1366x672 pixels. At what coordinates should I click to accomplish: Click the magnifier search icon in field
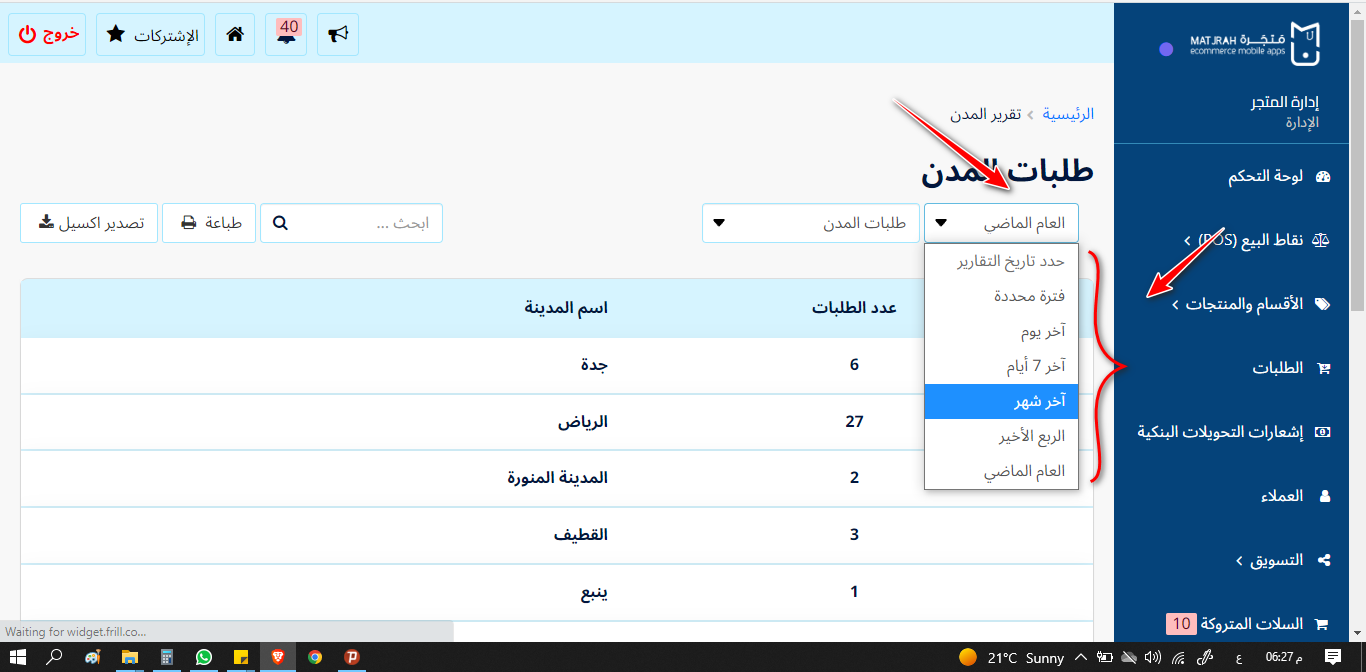pyautogui.click(x=280, y=223)
